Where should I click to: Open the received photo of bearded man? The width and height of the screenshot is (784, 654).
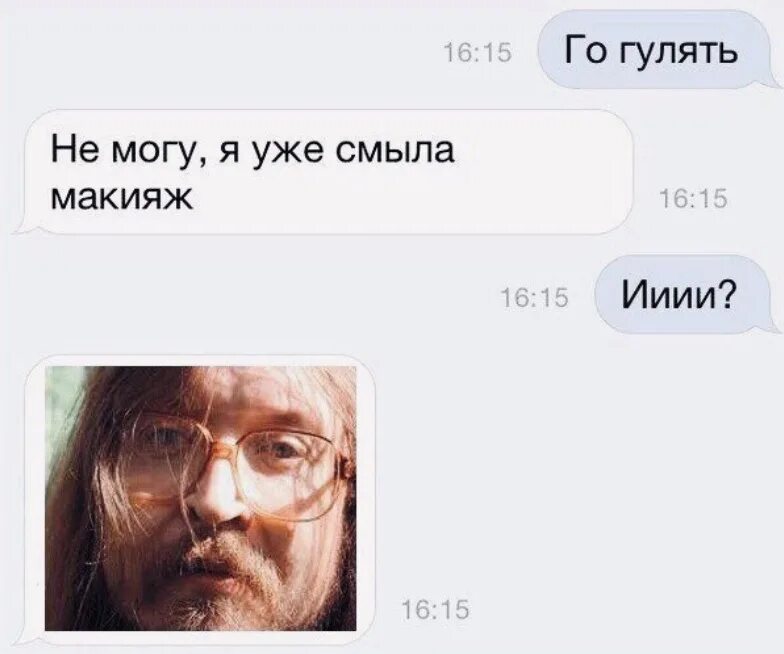[200, 498]
